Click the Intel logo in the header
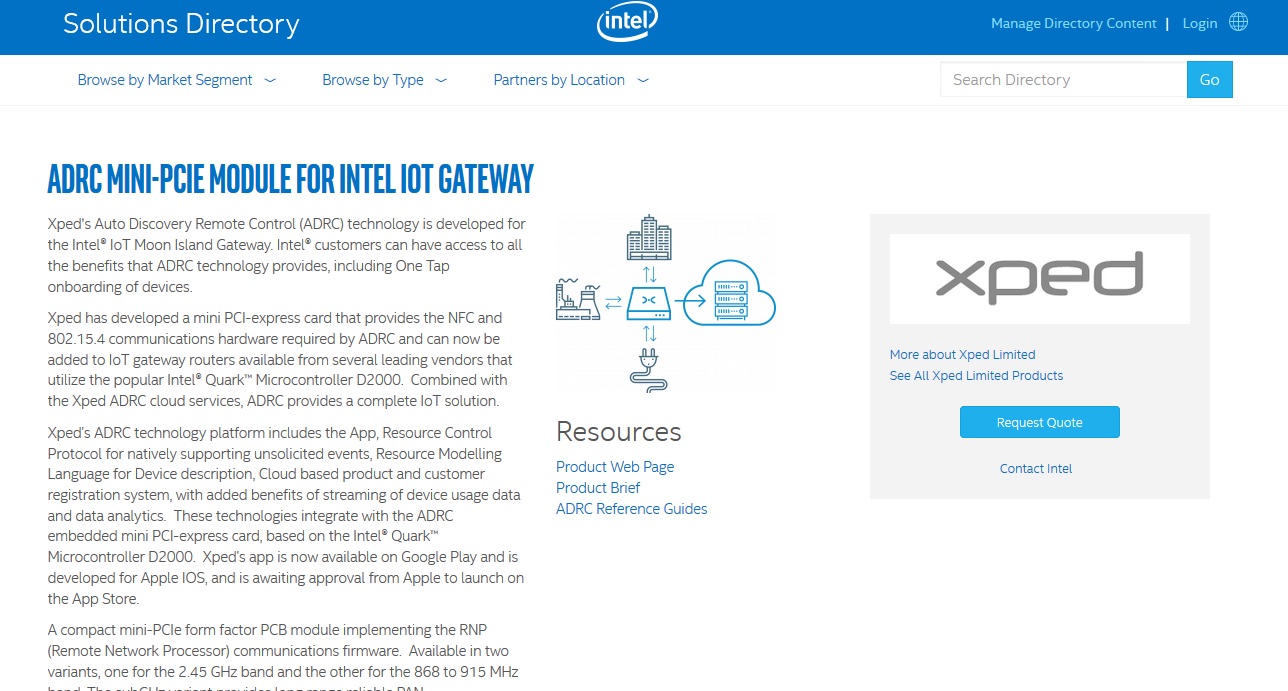 point(627,21)
